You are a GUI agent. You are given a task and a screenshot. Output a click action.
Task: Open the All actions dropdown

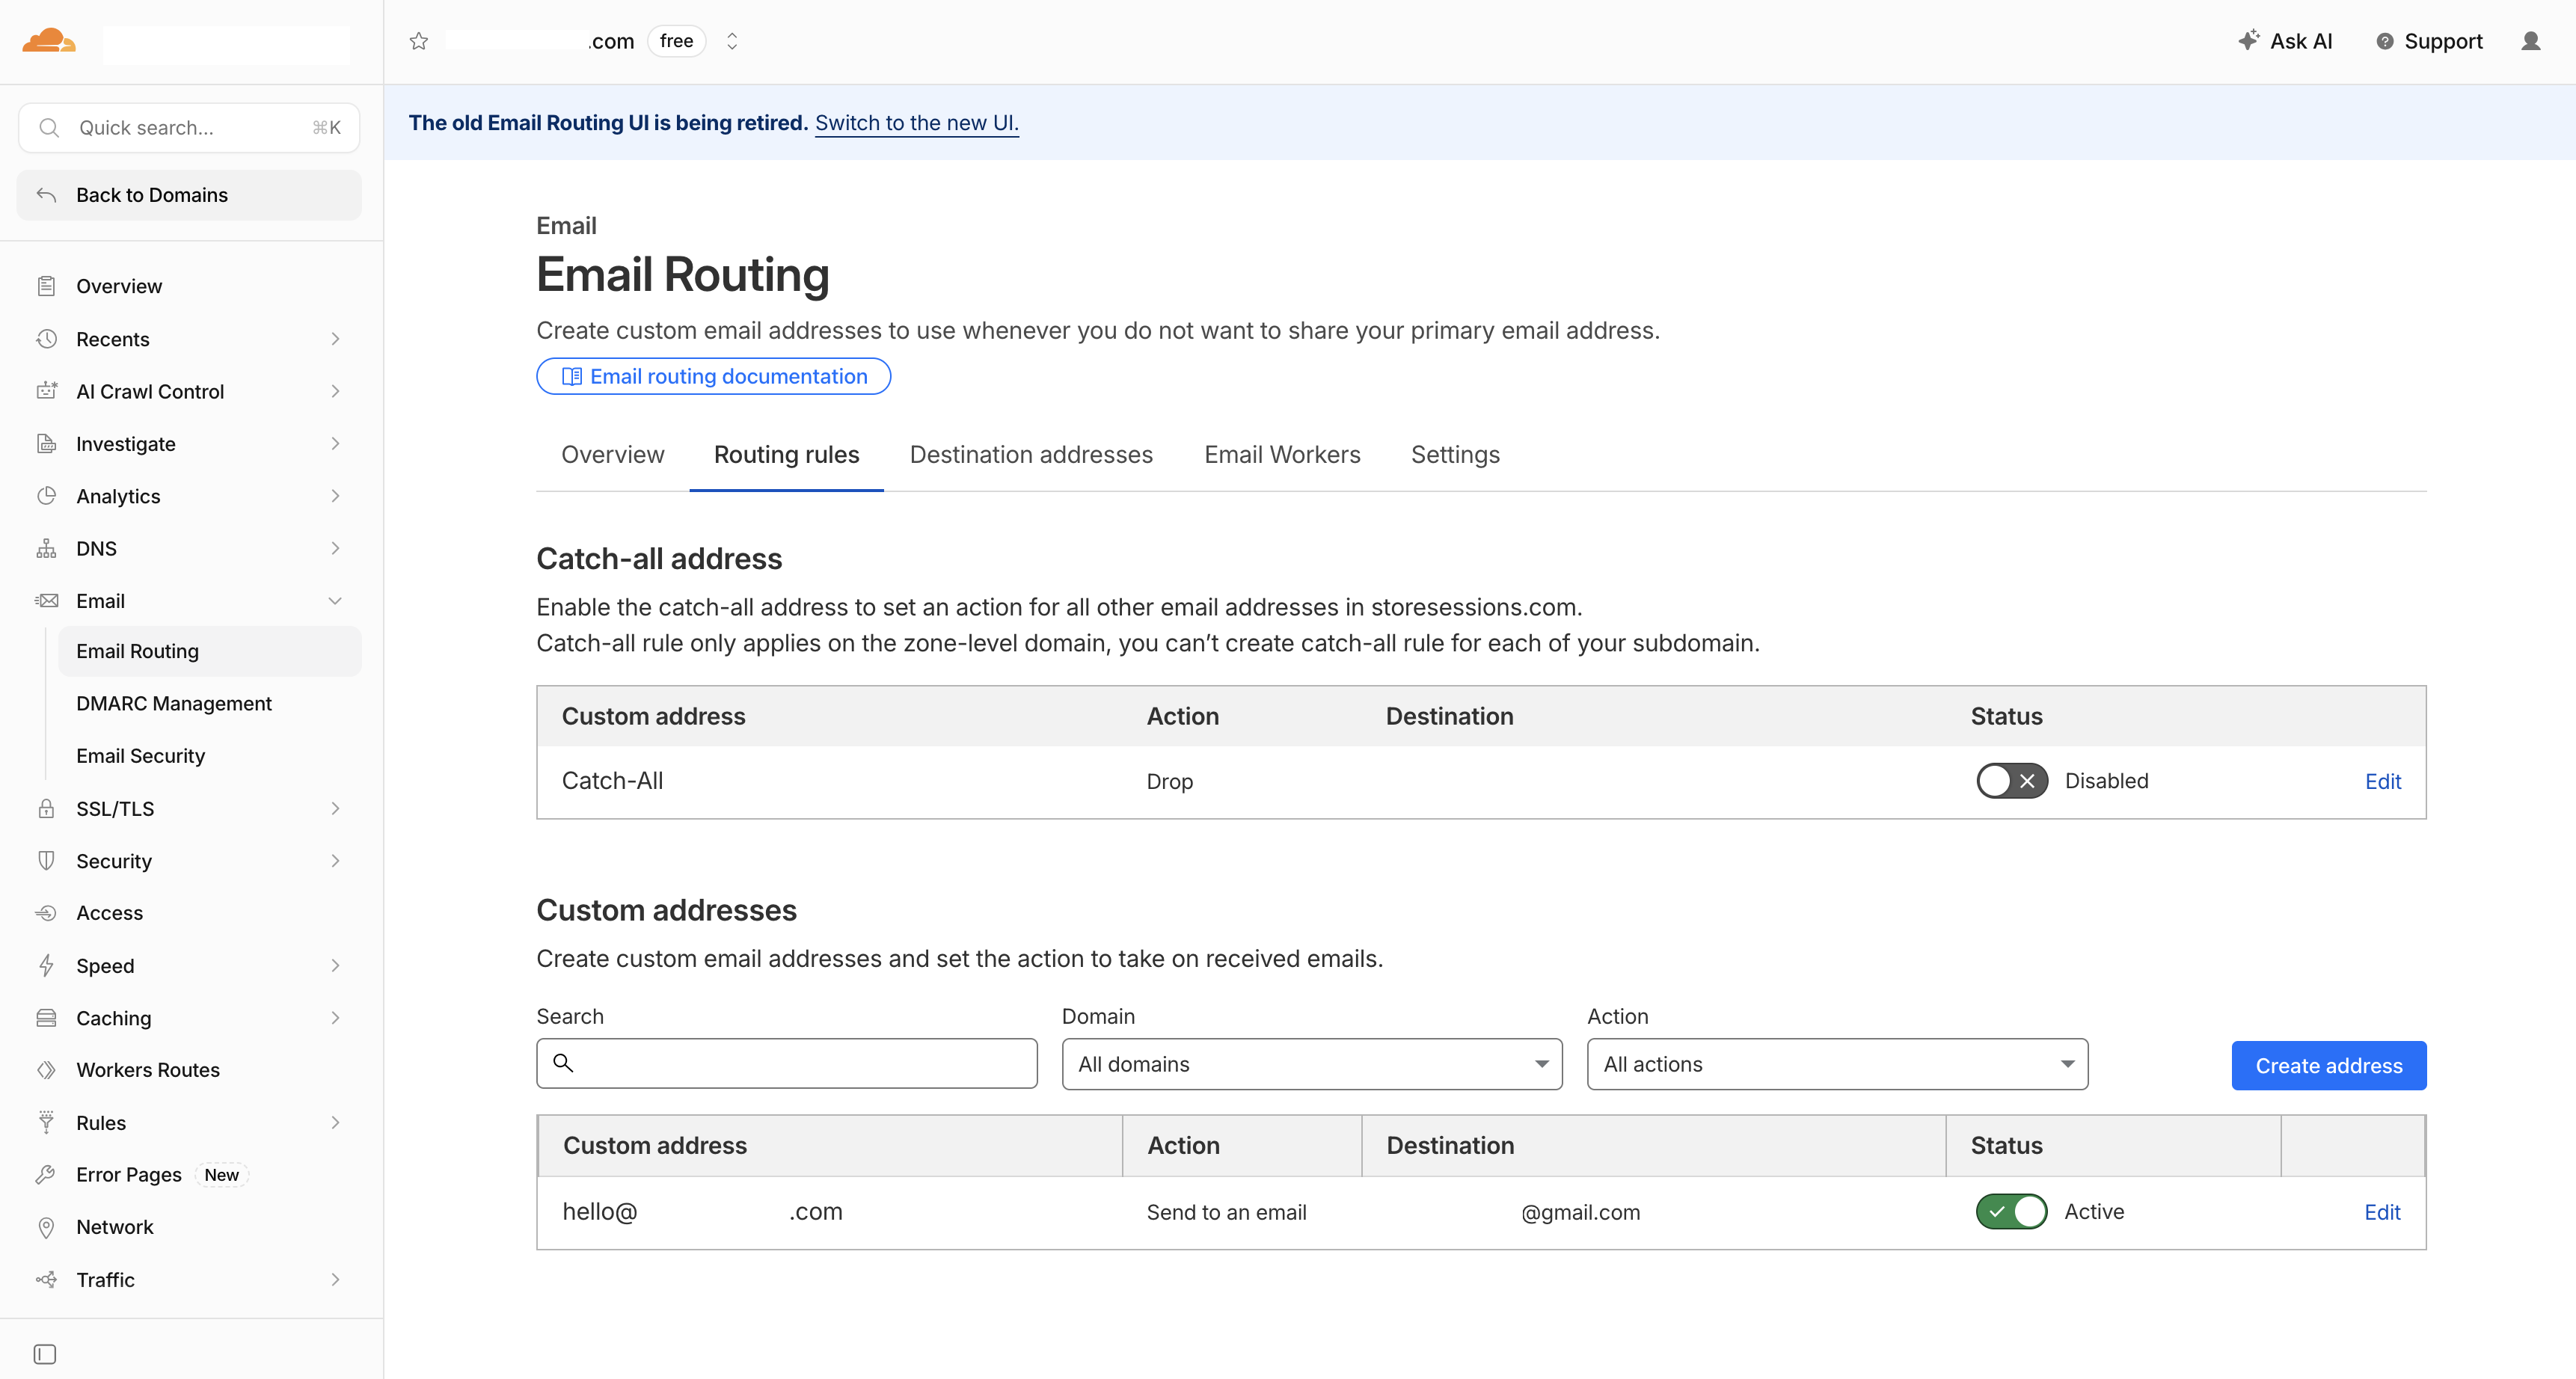click(x=1837, y=1064)
